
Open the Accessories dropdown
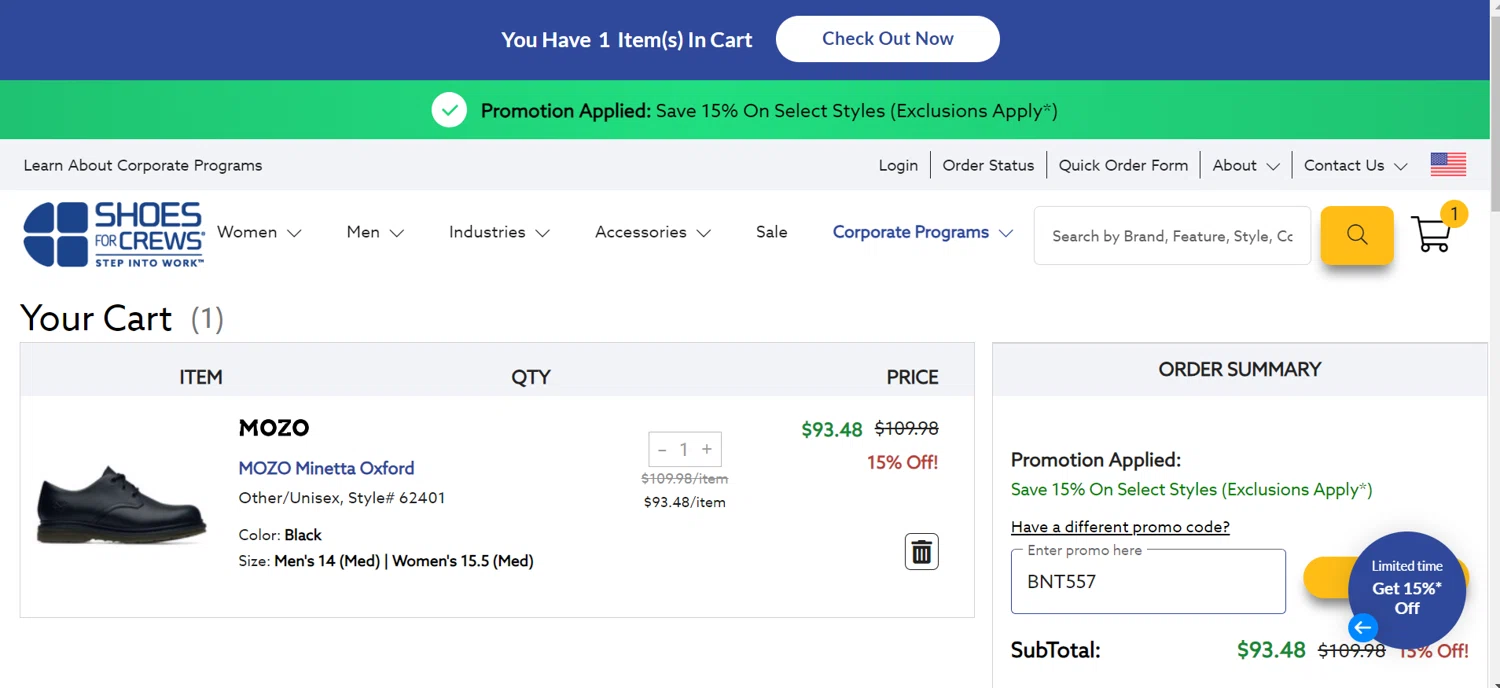coord(653,232)
